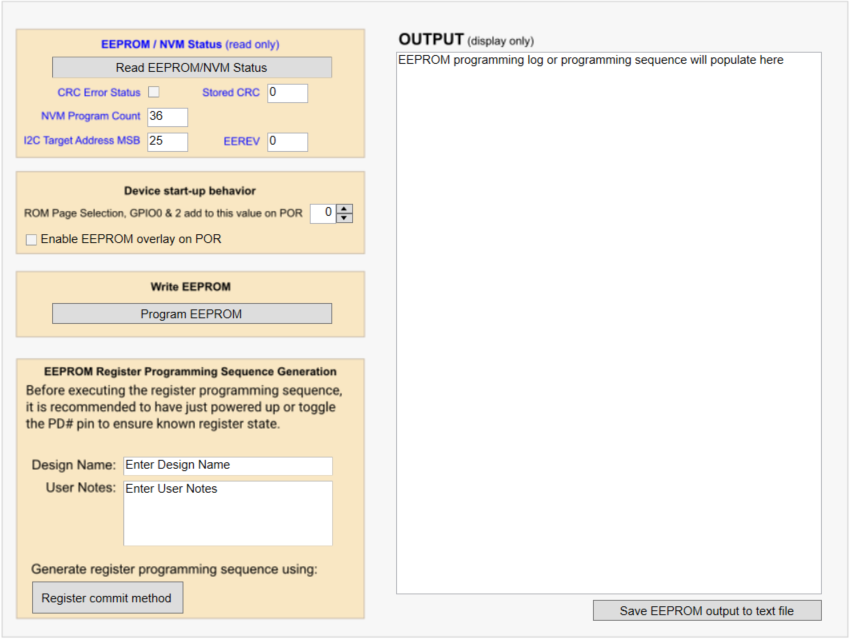Select the Stored CRC value field
This screenshot has width=851, height=640.
tap(287, 92)
